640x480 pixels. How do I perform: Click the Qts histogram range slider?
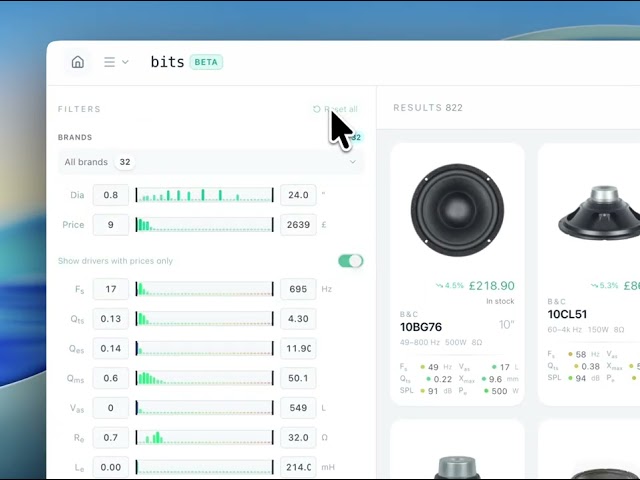click(204, 319)
